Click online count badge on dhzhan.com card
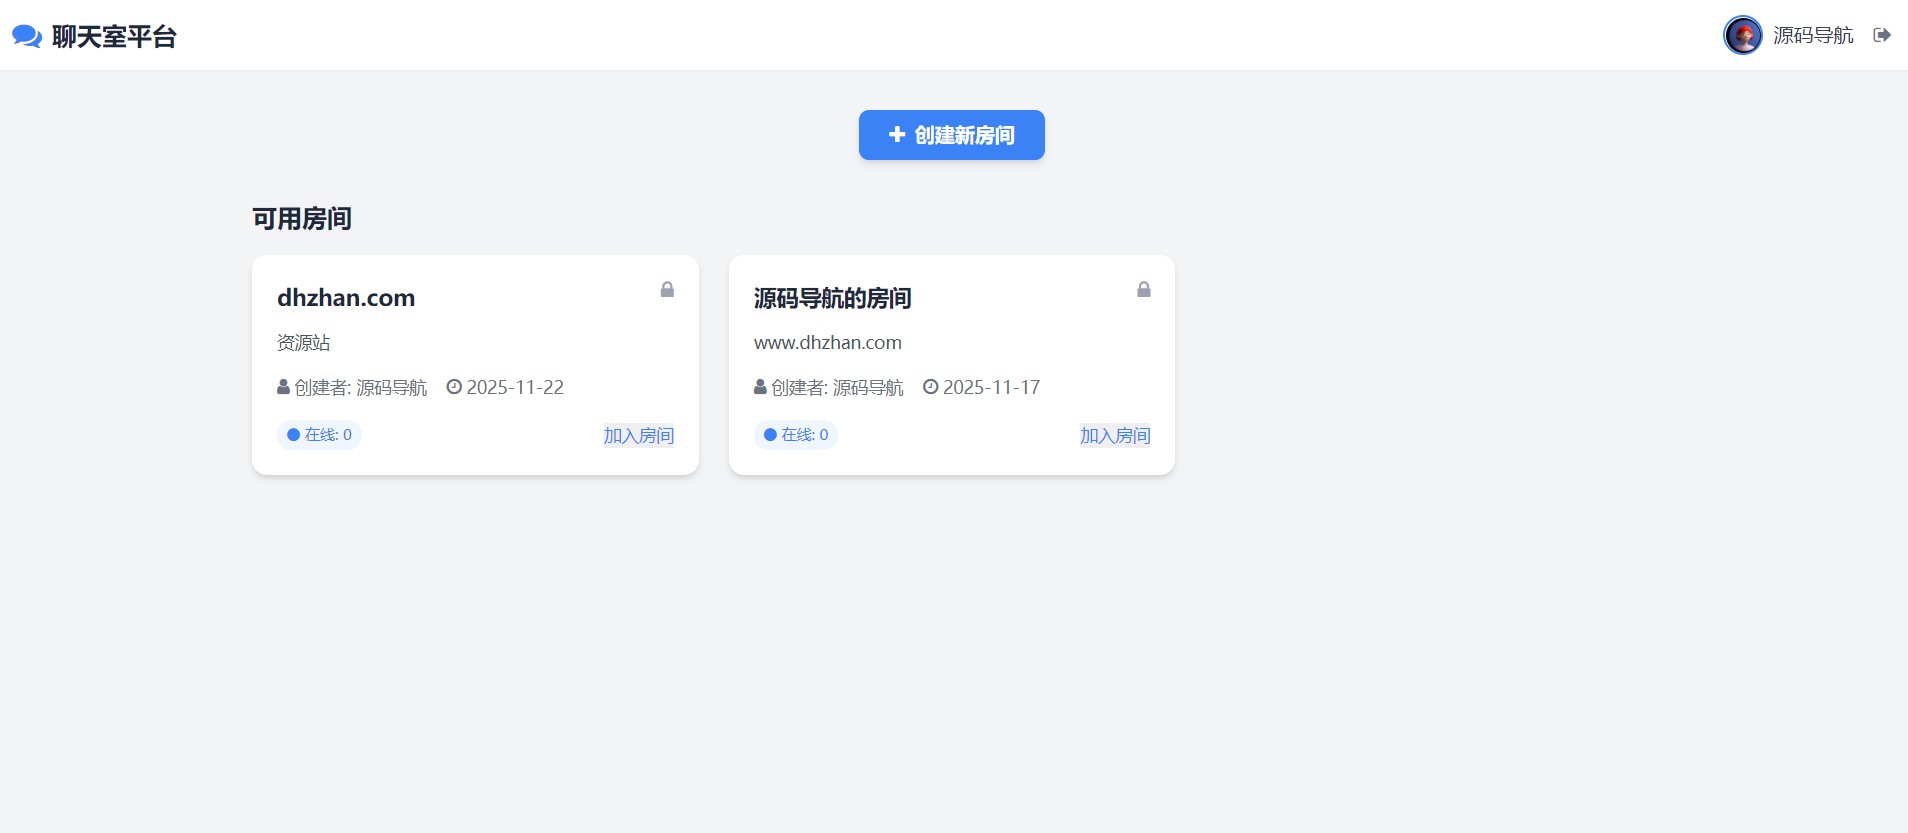The height and width of the screenshot is (833, 1908). (x=319, y=435)
